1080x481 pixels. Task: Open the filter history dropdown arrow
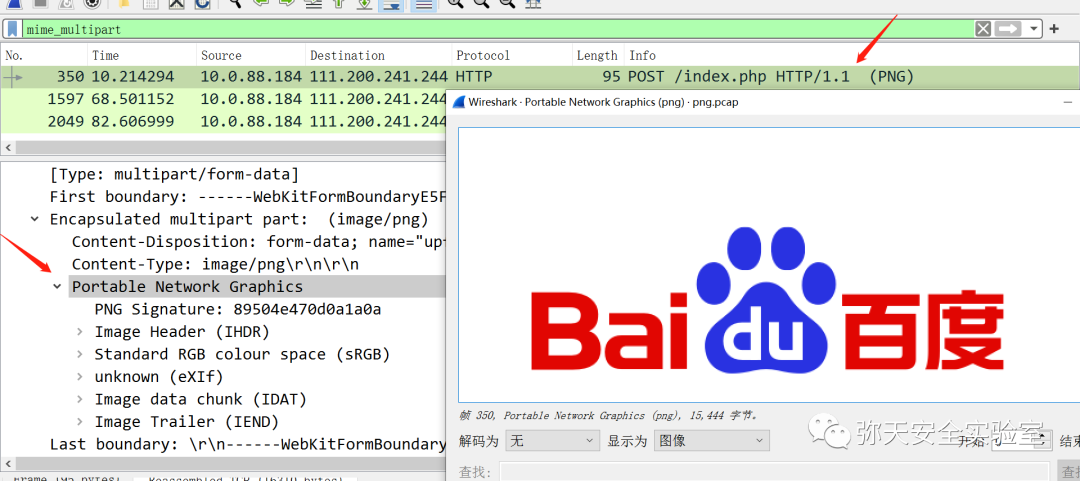(x=1033, y=29)
